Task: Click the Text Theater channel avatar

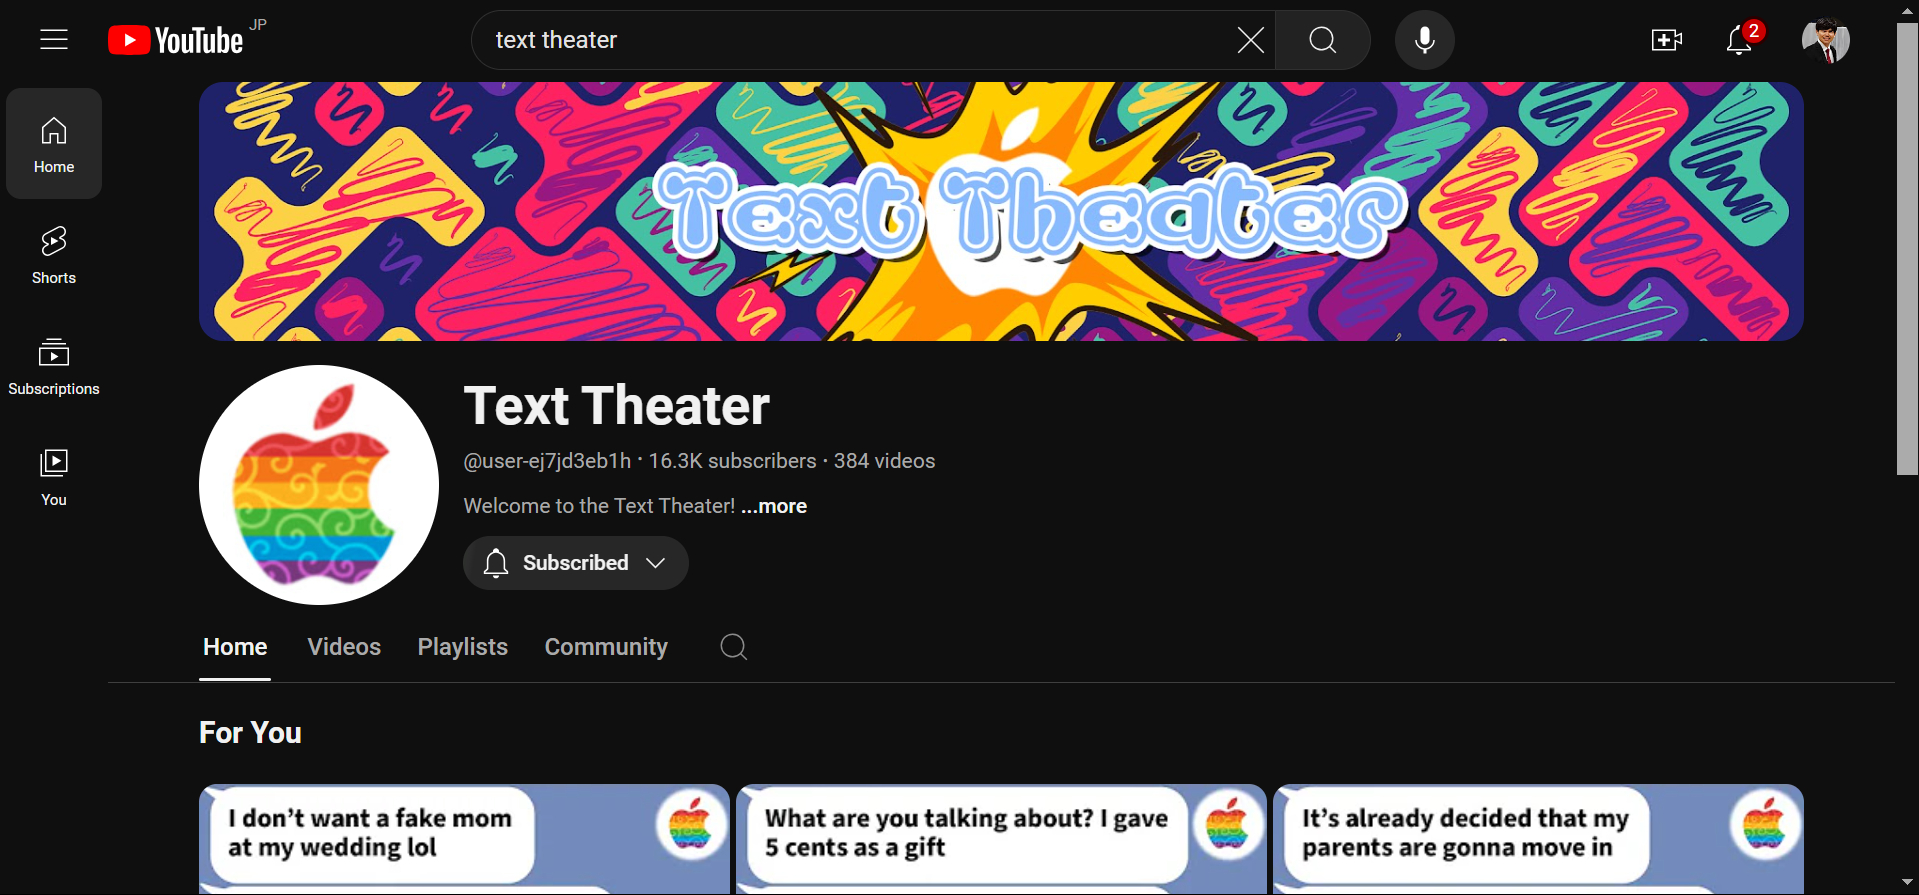Action: coord(319,485)
